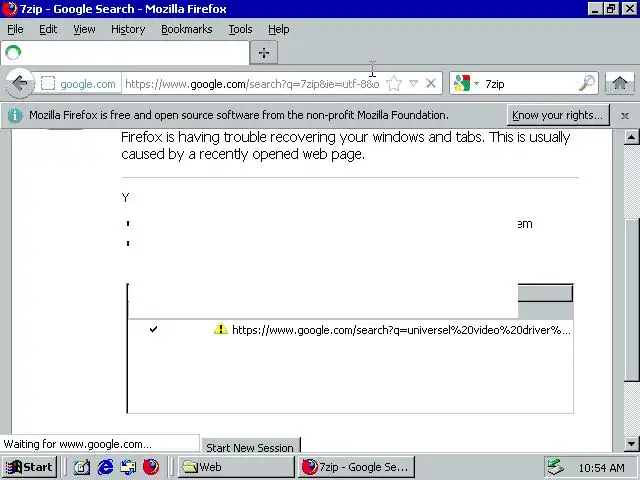Open the search engine selector dropdown arrow
Image resolution: width=640 pixels, height=480 pixels.
[x=476, y=84]
